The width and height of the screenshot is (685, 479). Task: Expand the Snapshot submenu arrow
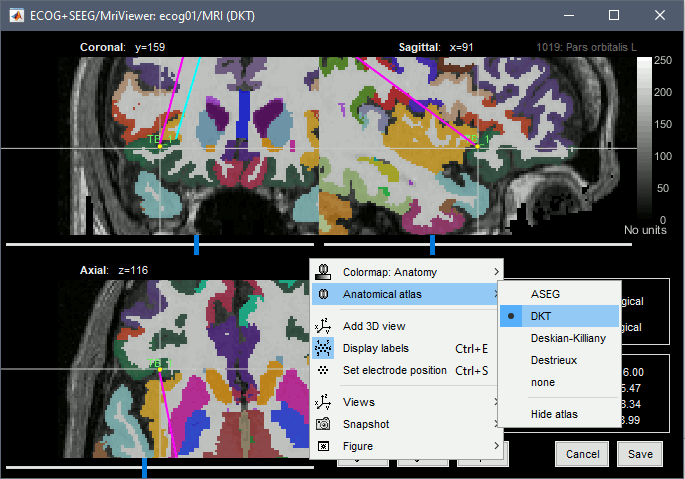point(496,424)
